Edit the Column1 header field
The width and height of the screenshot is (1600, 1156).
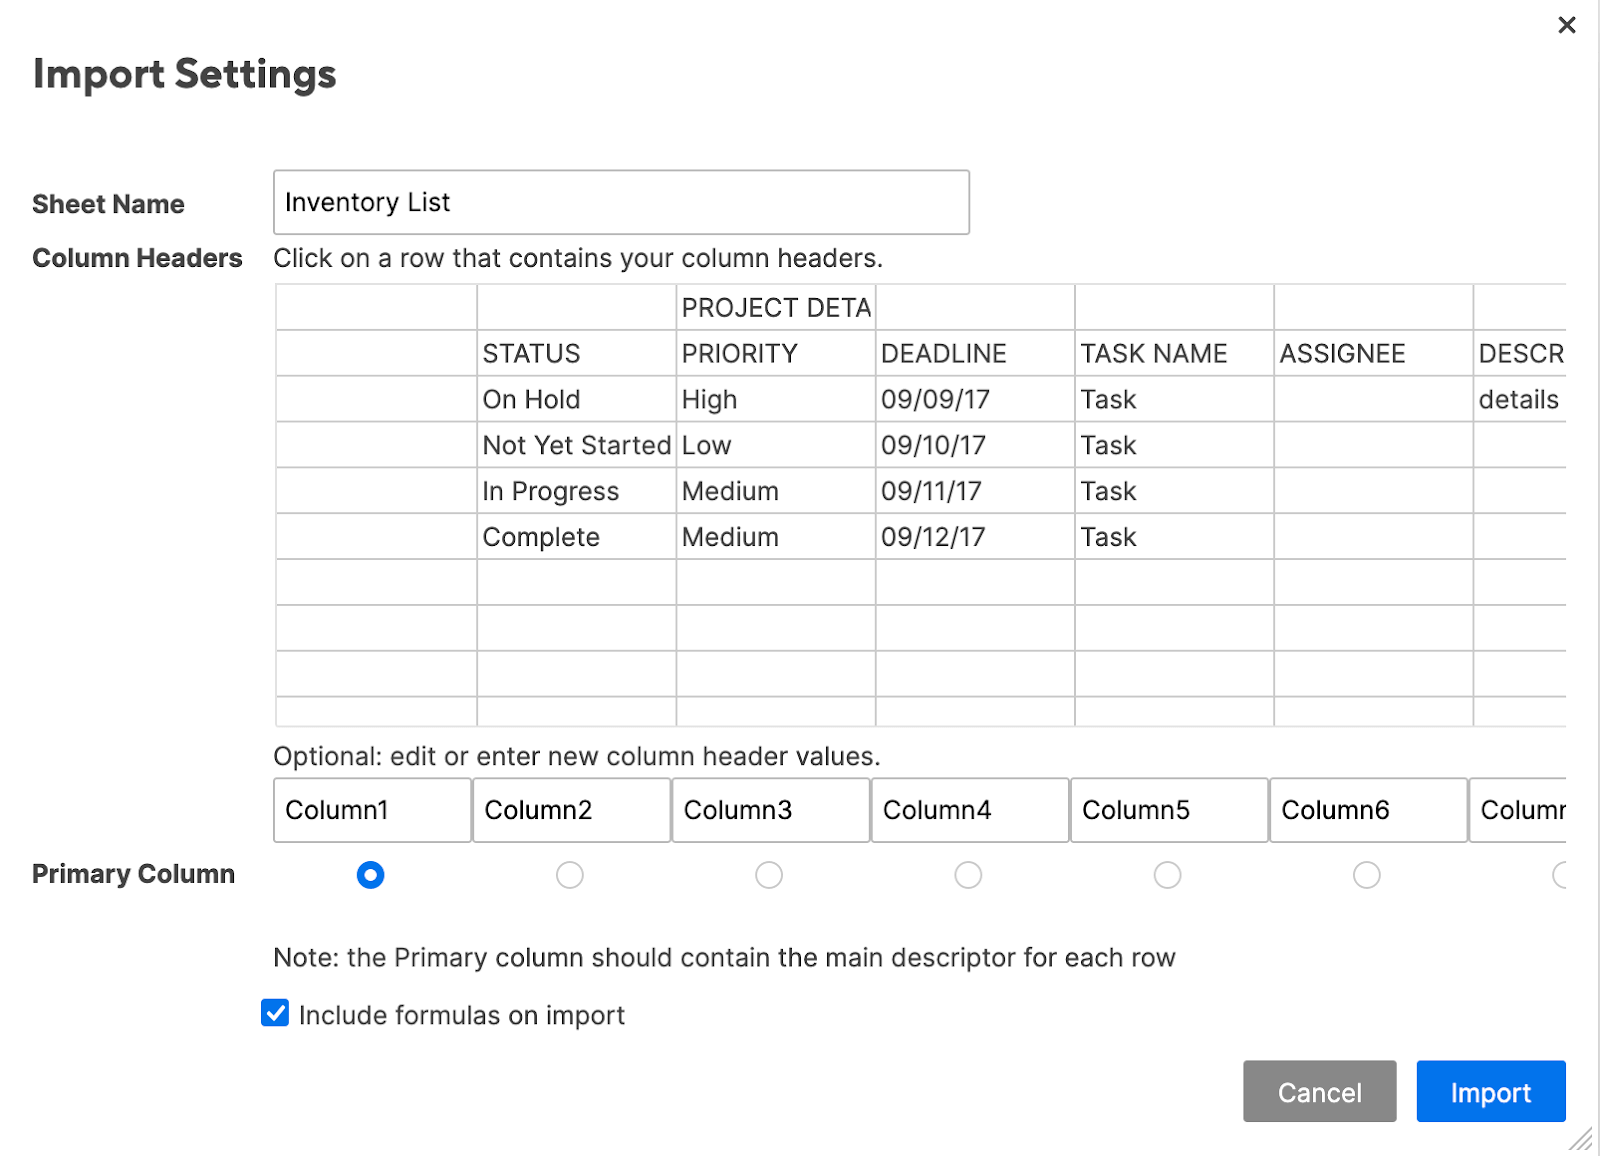tap(372, 810)
